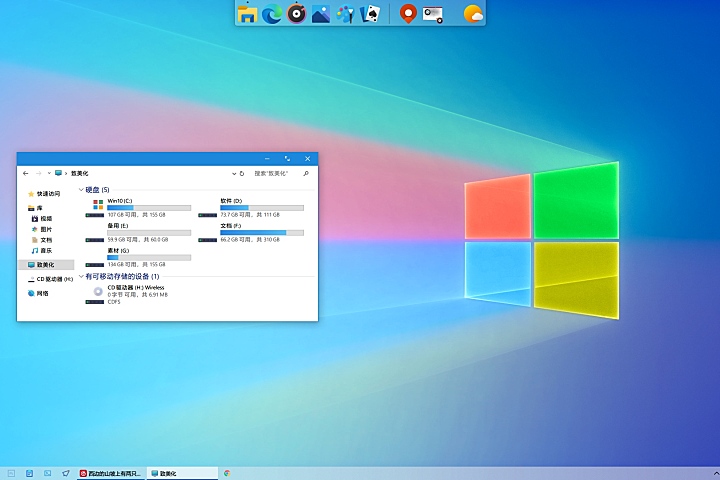
Task: Select 库 in the navigation pane
Action: (35, 208)
